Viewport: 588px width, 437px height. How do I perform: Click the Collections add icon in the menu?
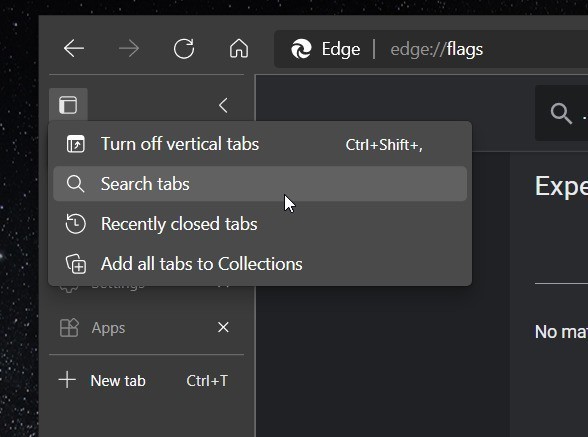coord(76,264)
